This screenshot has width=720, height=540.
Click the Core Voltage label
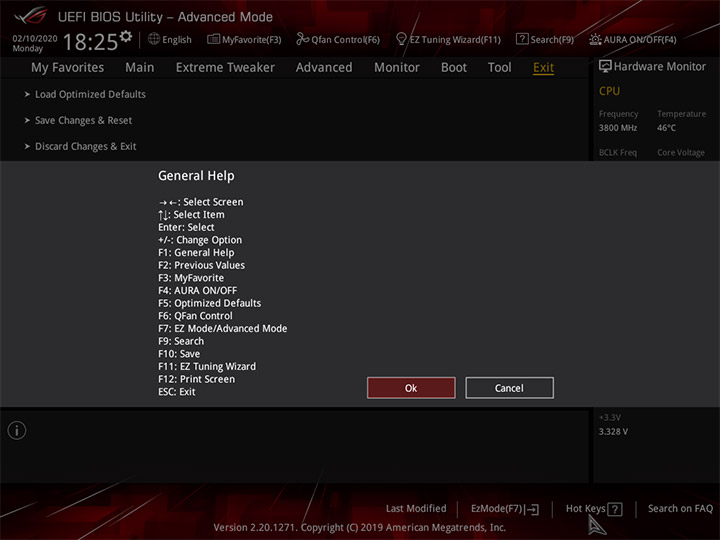pyautogui.click(x=681, y=152)
